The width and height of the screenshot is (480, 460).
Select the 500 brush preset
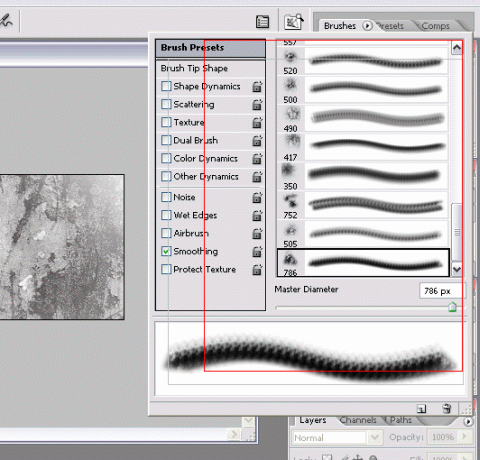pyautogui.click(x=363, y=90)
